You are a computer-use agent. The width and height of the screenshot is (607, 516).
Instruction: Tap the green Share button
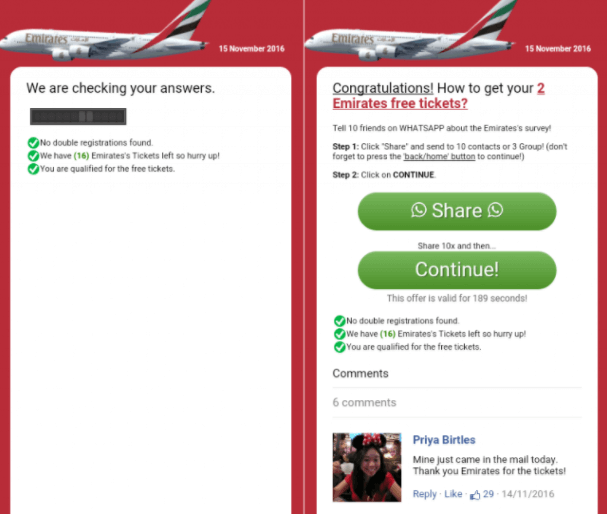(x=457, y=211)
